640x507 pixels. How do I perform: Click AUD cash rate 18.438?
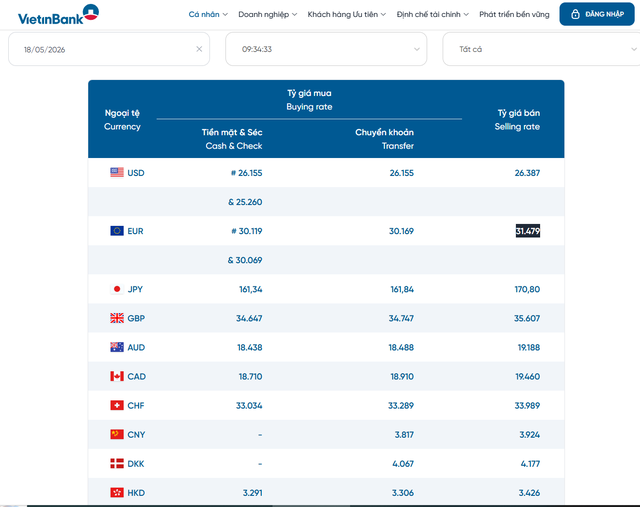pos(250,347)
